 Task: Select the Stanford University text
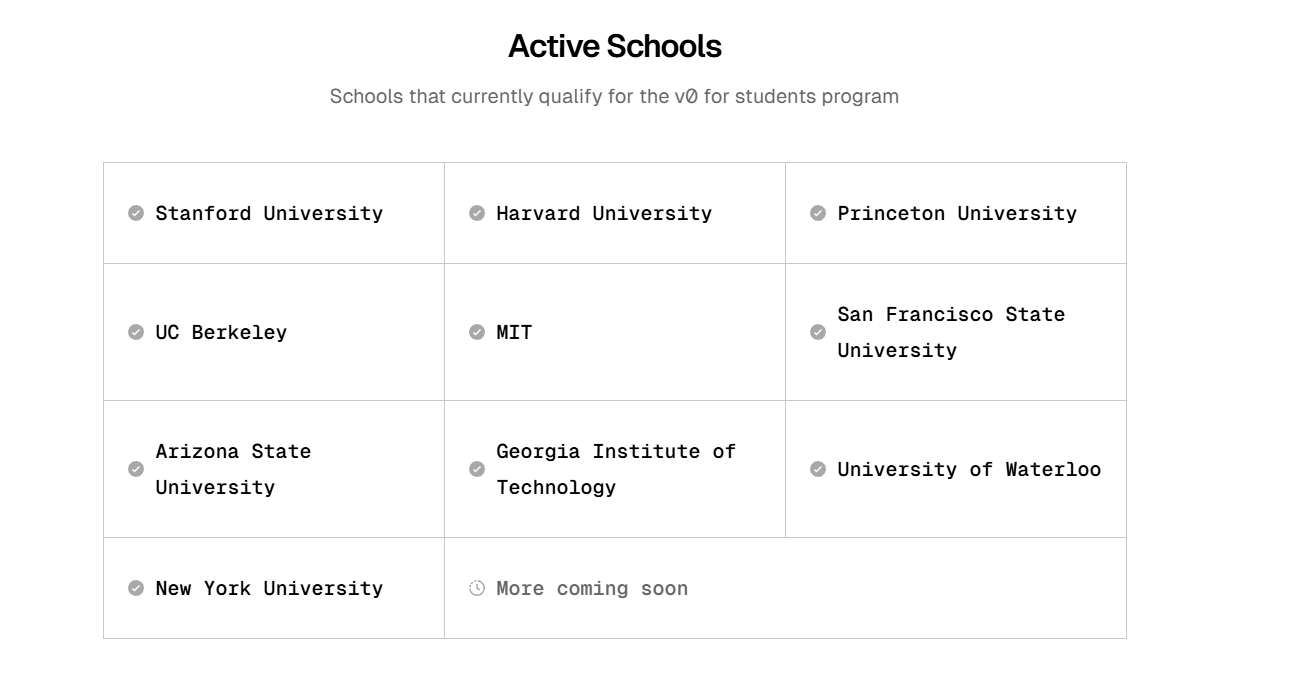click(269, 213)
